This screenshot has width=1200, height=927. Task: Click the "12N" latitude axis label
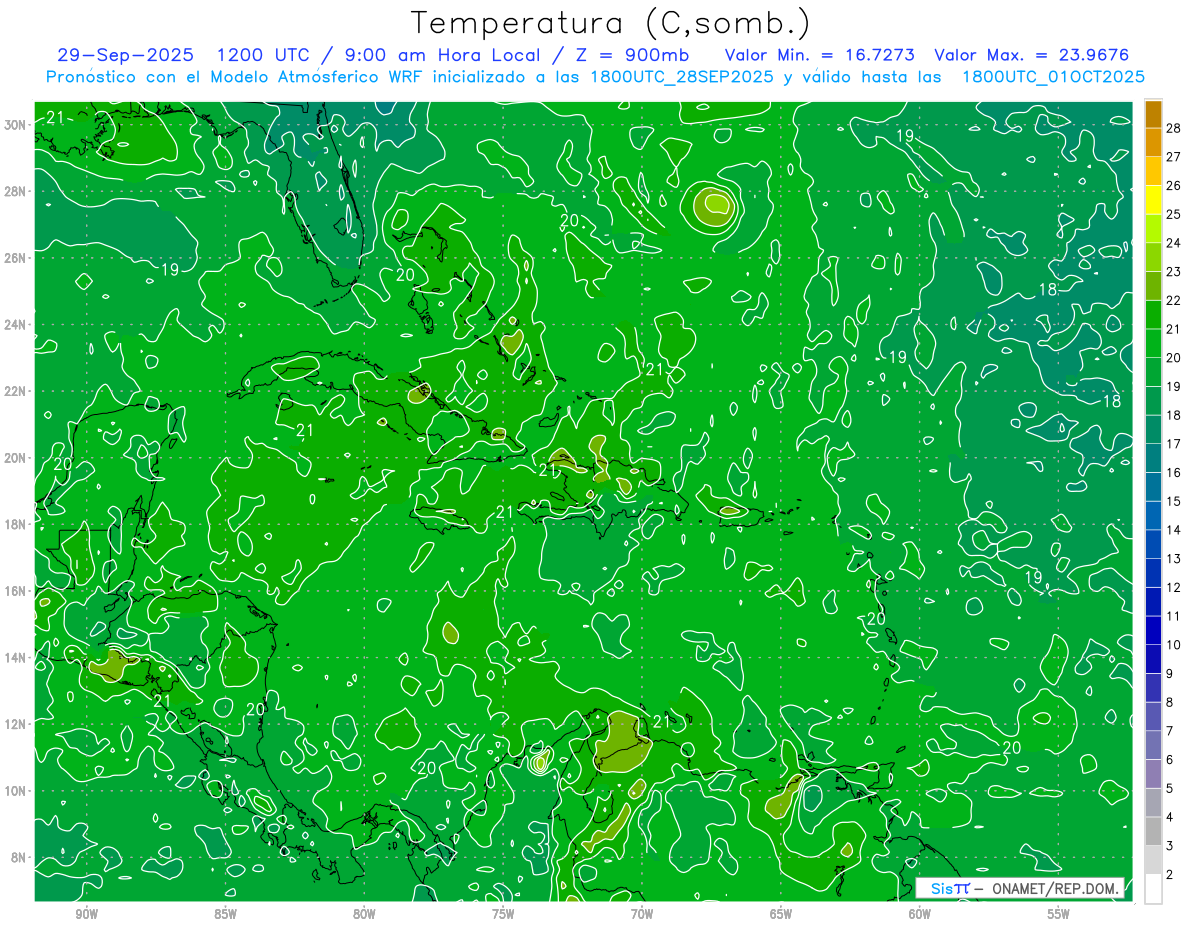pyautogui.click(x=16, y=724)
